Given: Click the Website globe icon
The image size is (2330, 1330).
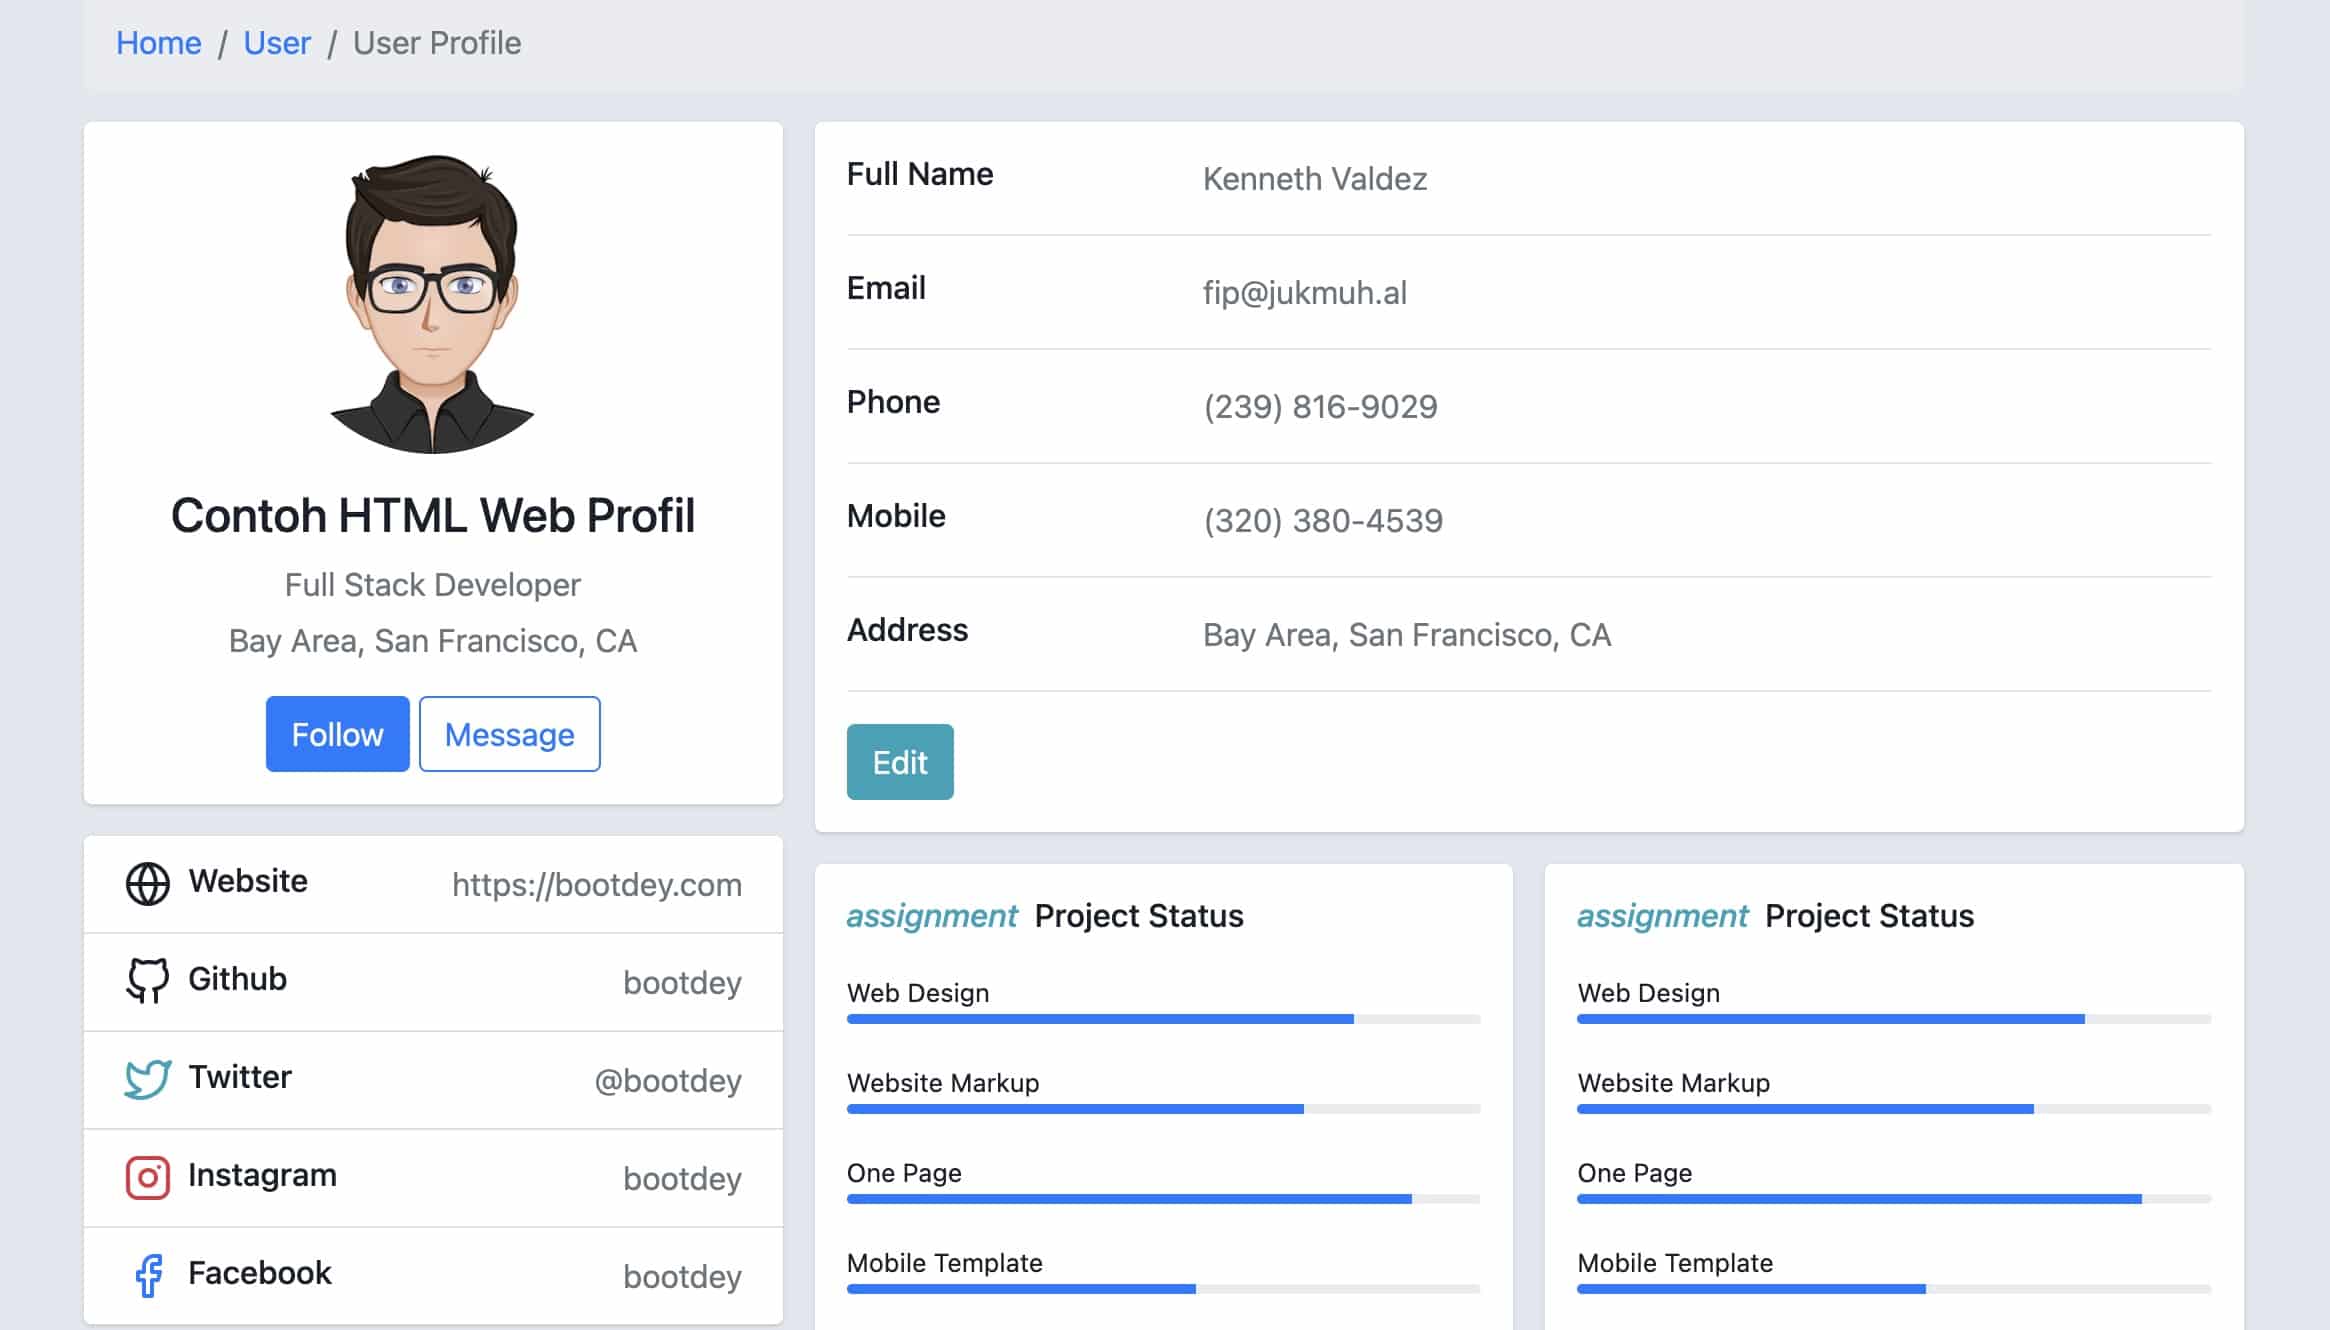Looking at the screenshot, I should tap(147, 883).
